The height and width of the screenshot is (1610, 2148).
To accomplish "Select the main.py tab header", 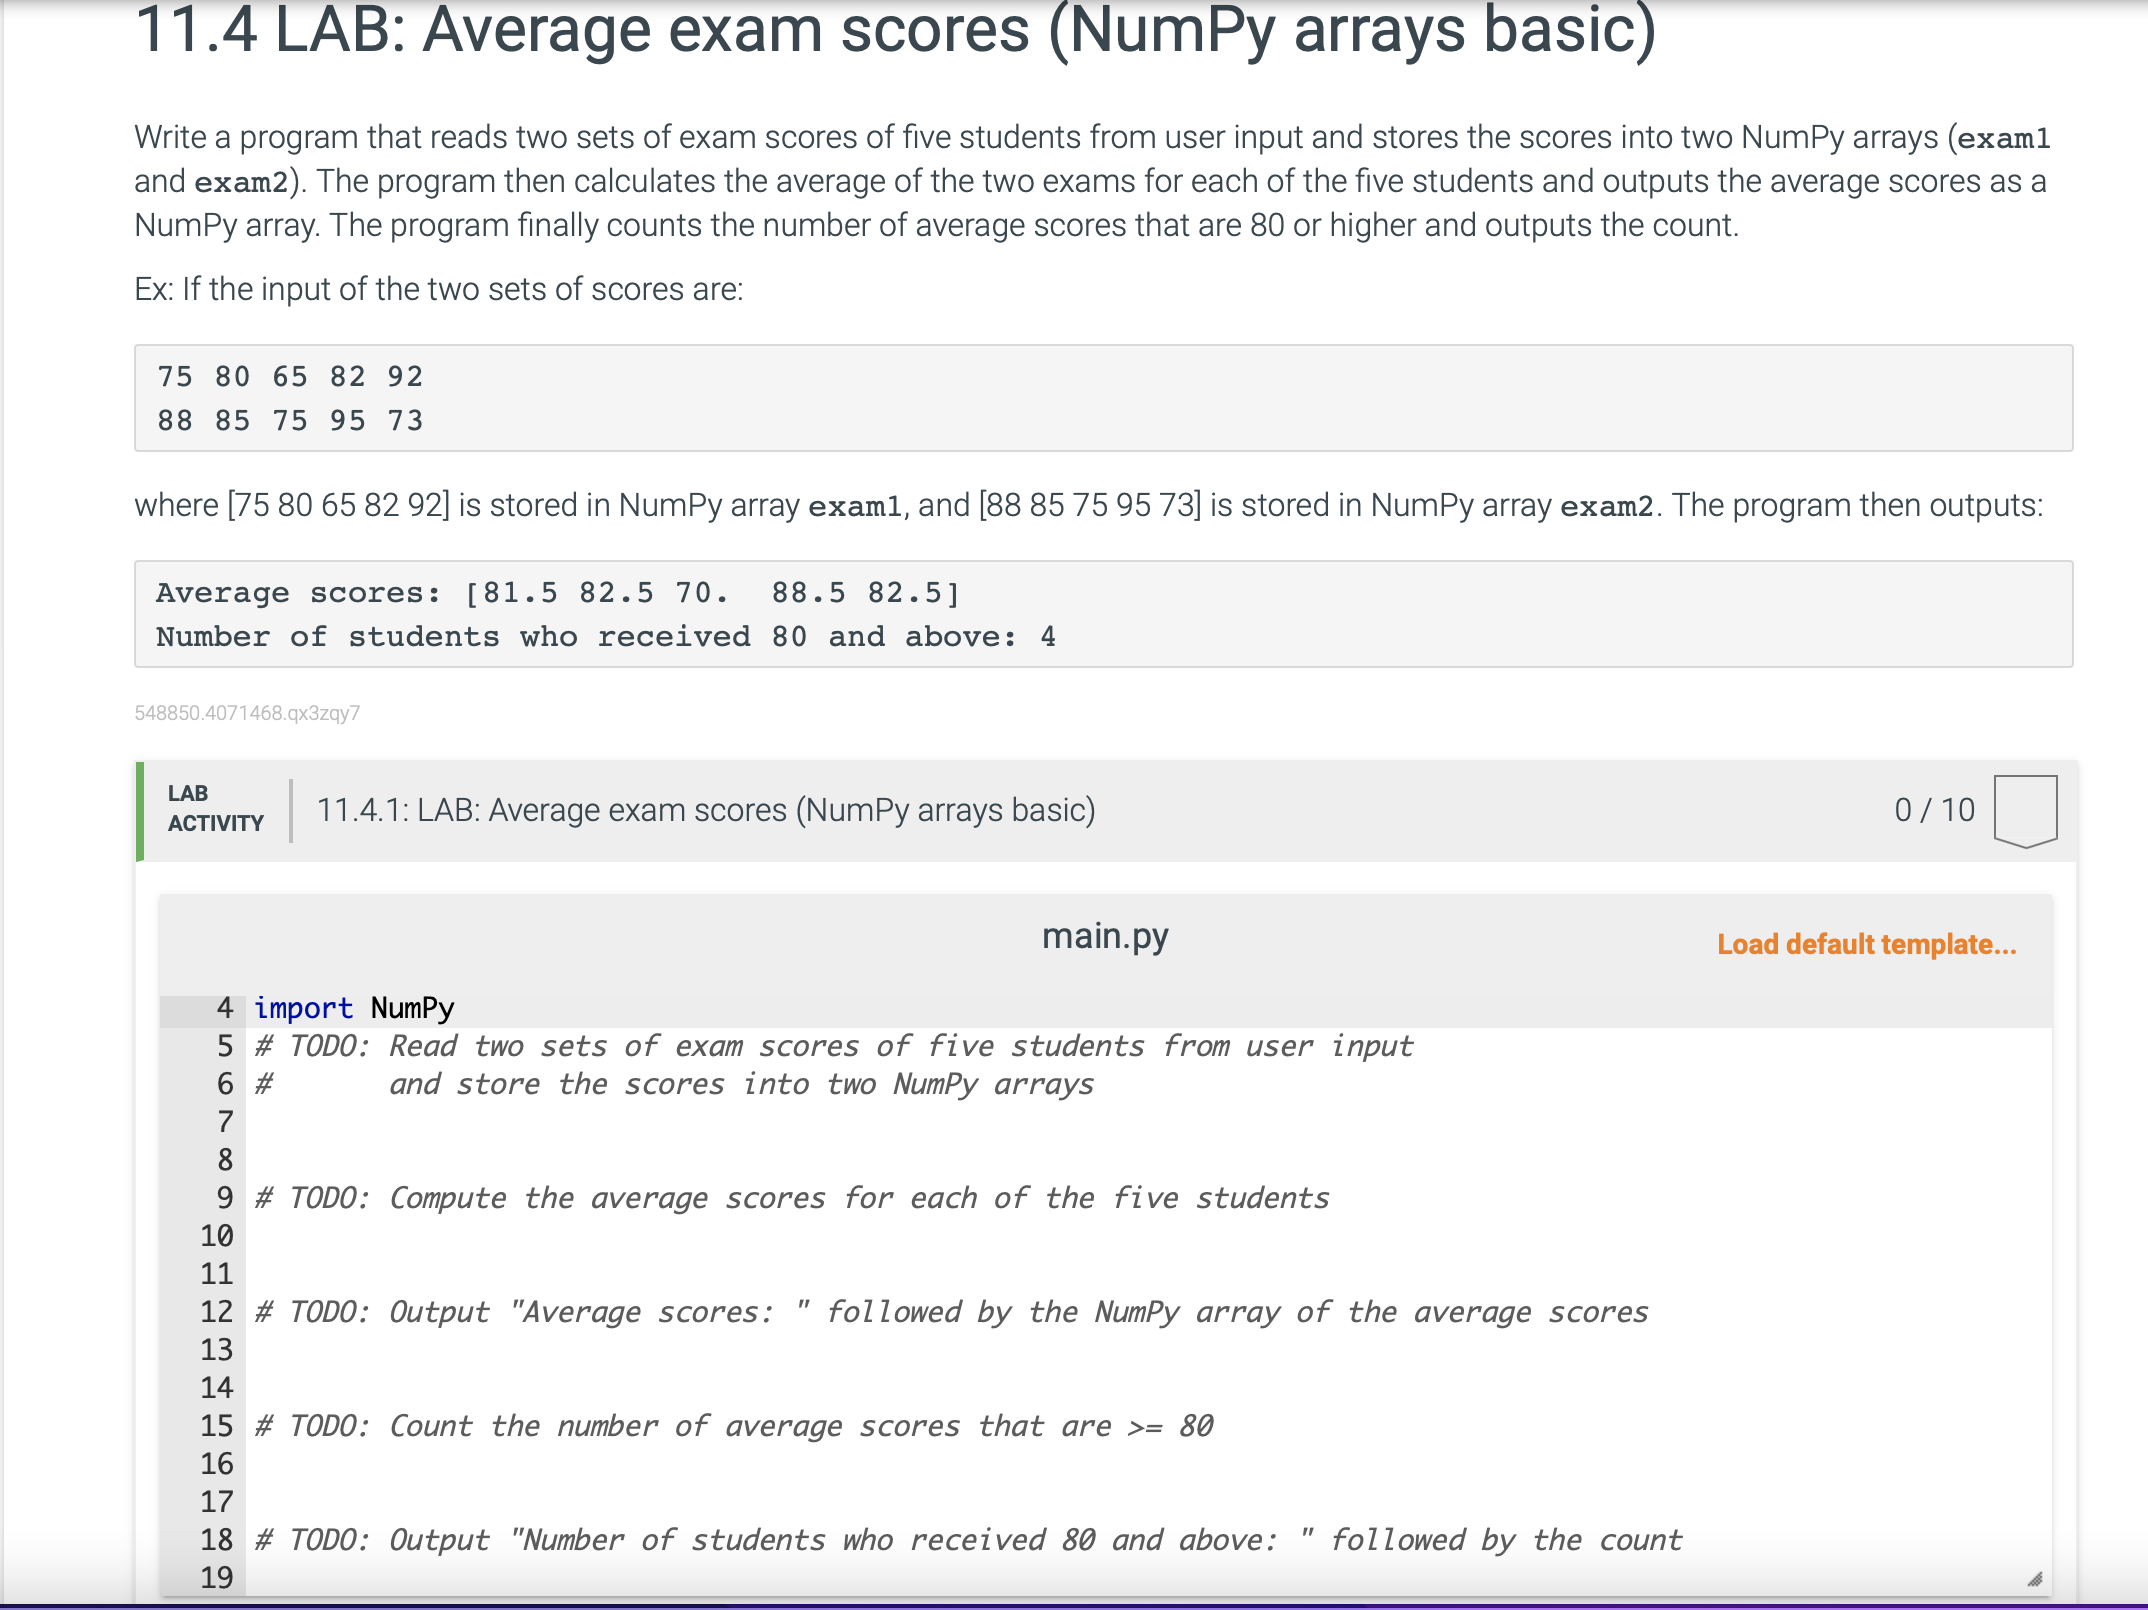I will (x=1105, y=935).
